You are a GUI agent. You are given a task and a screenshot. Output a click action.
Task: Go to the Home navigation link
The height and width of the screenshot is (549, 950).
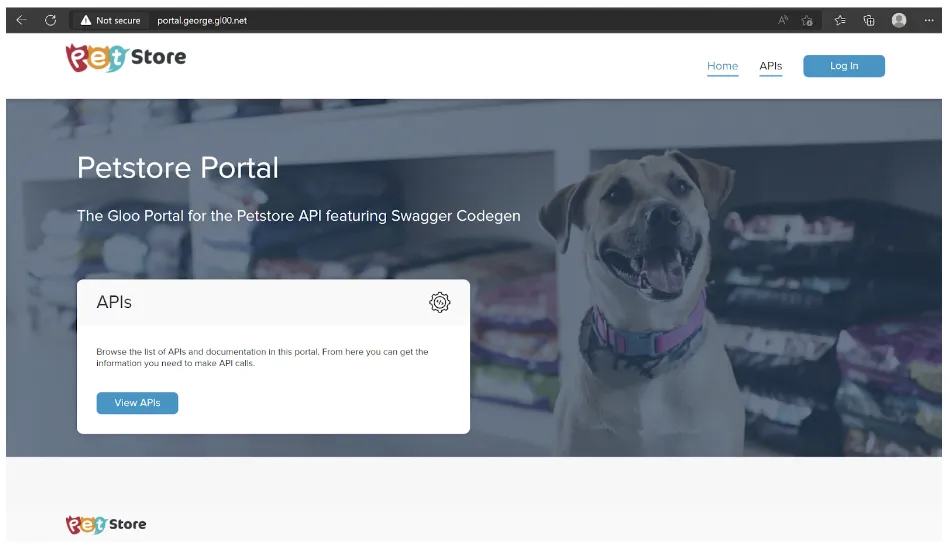[x=722, y=66]
